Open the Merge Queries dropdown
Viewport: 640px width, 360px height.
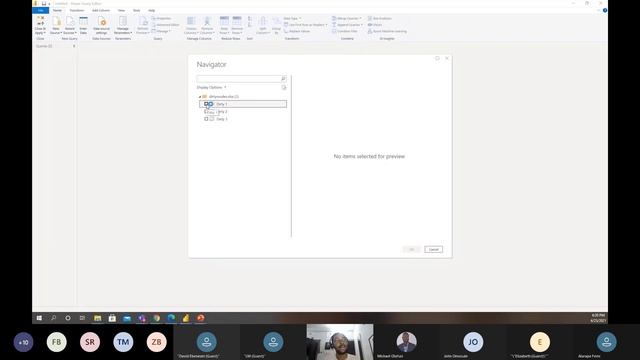pos(347,18)
